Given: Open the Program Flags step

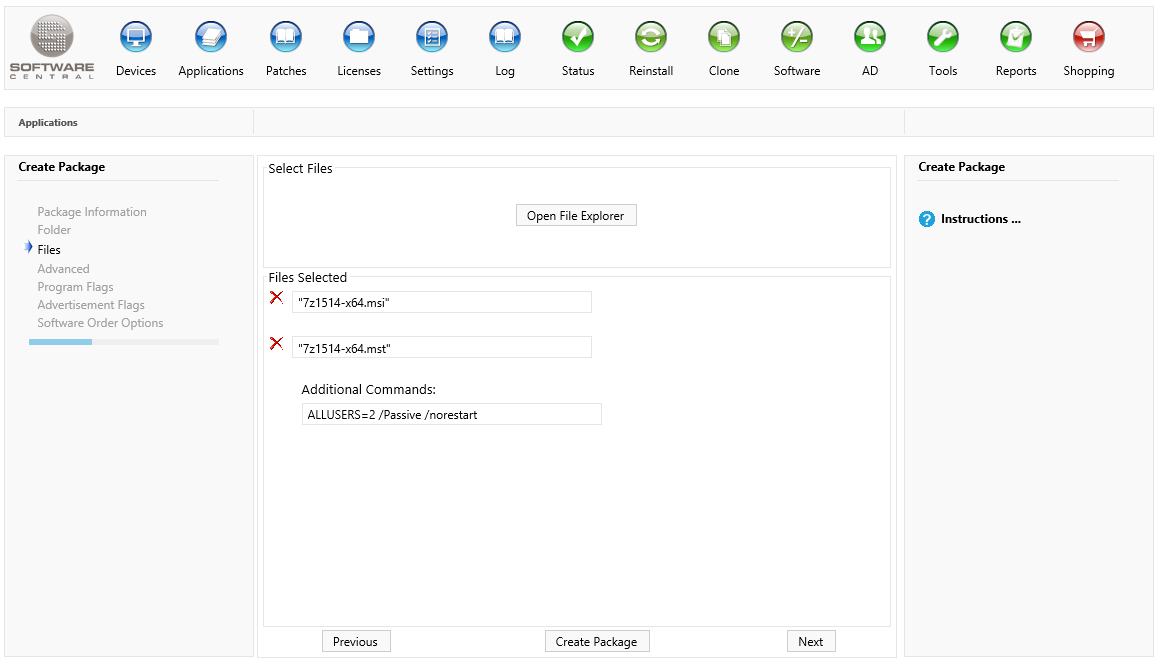Looking at the screenshot, I should (75, 287).
